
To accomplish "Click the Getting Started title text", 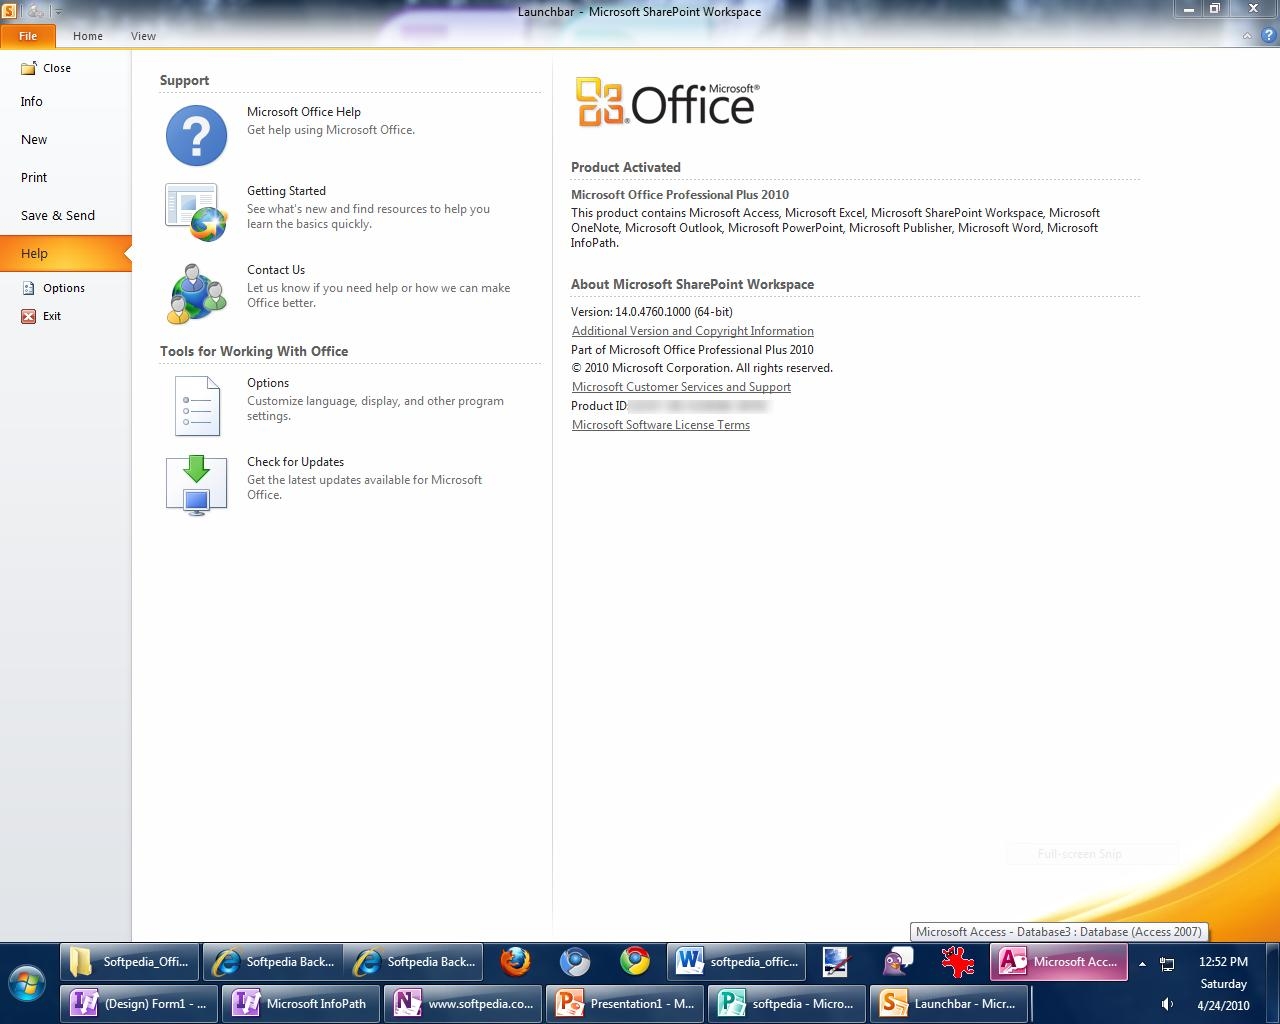I will point(286,191).
